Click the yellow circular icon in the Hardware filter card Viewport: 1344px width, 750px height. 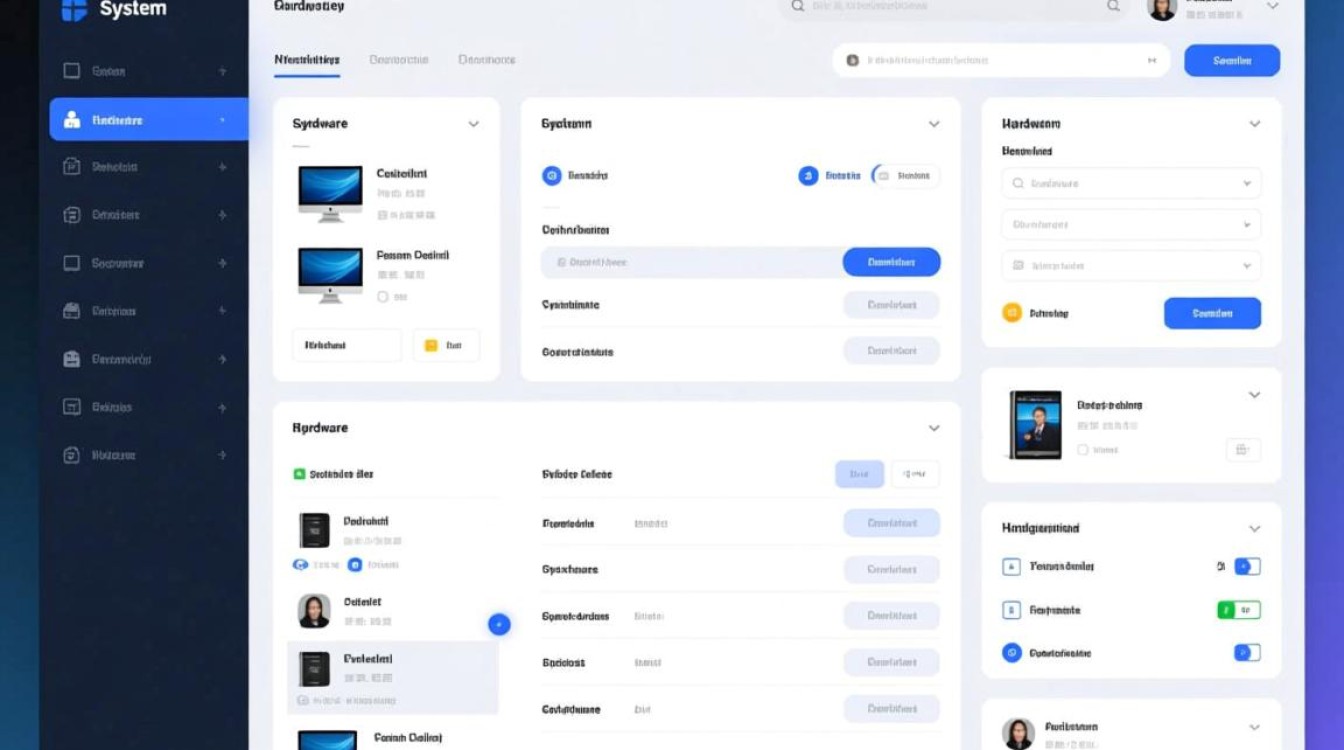1012,313
